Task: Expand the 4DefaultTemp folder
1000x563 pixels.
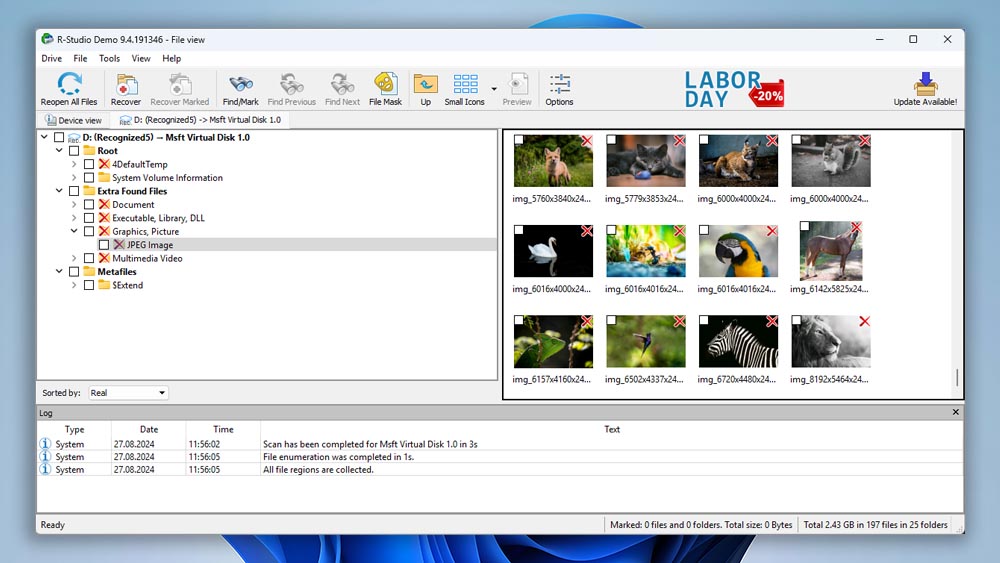Action: 74,164
